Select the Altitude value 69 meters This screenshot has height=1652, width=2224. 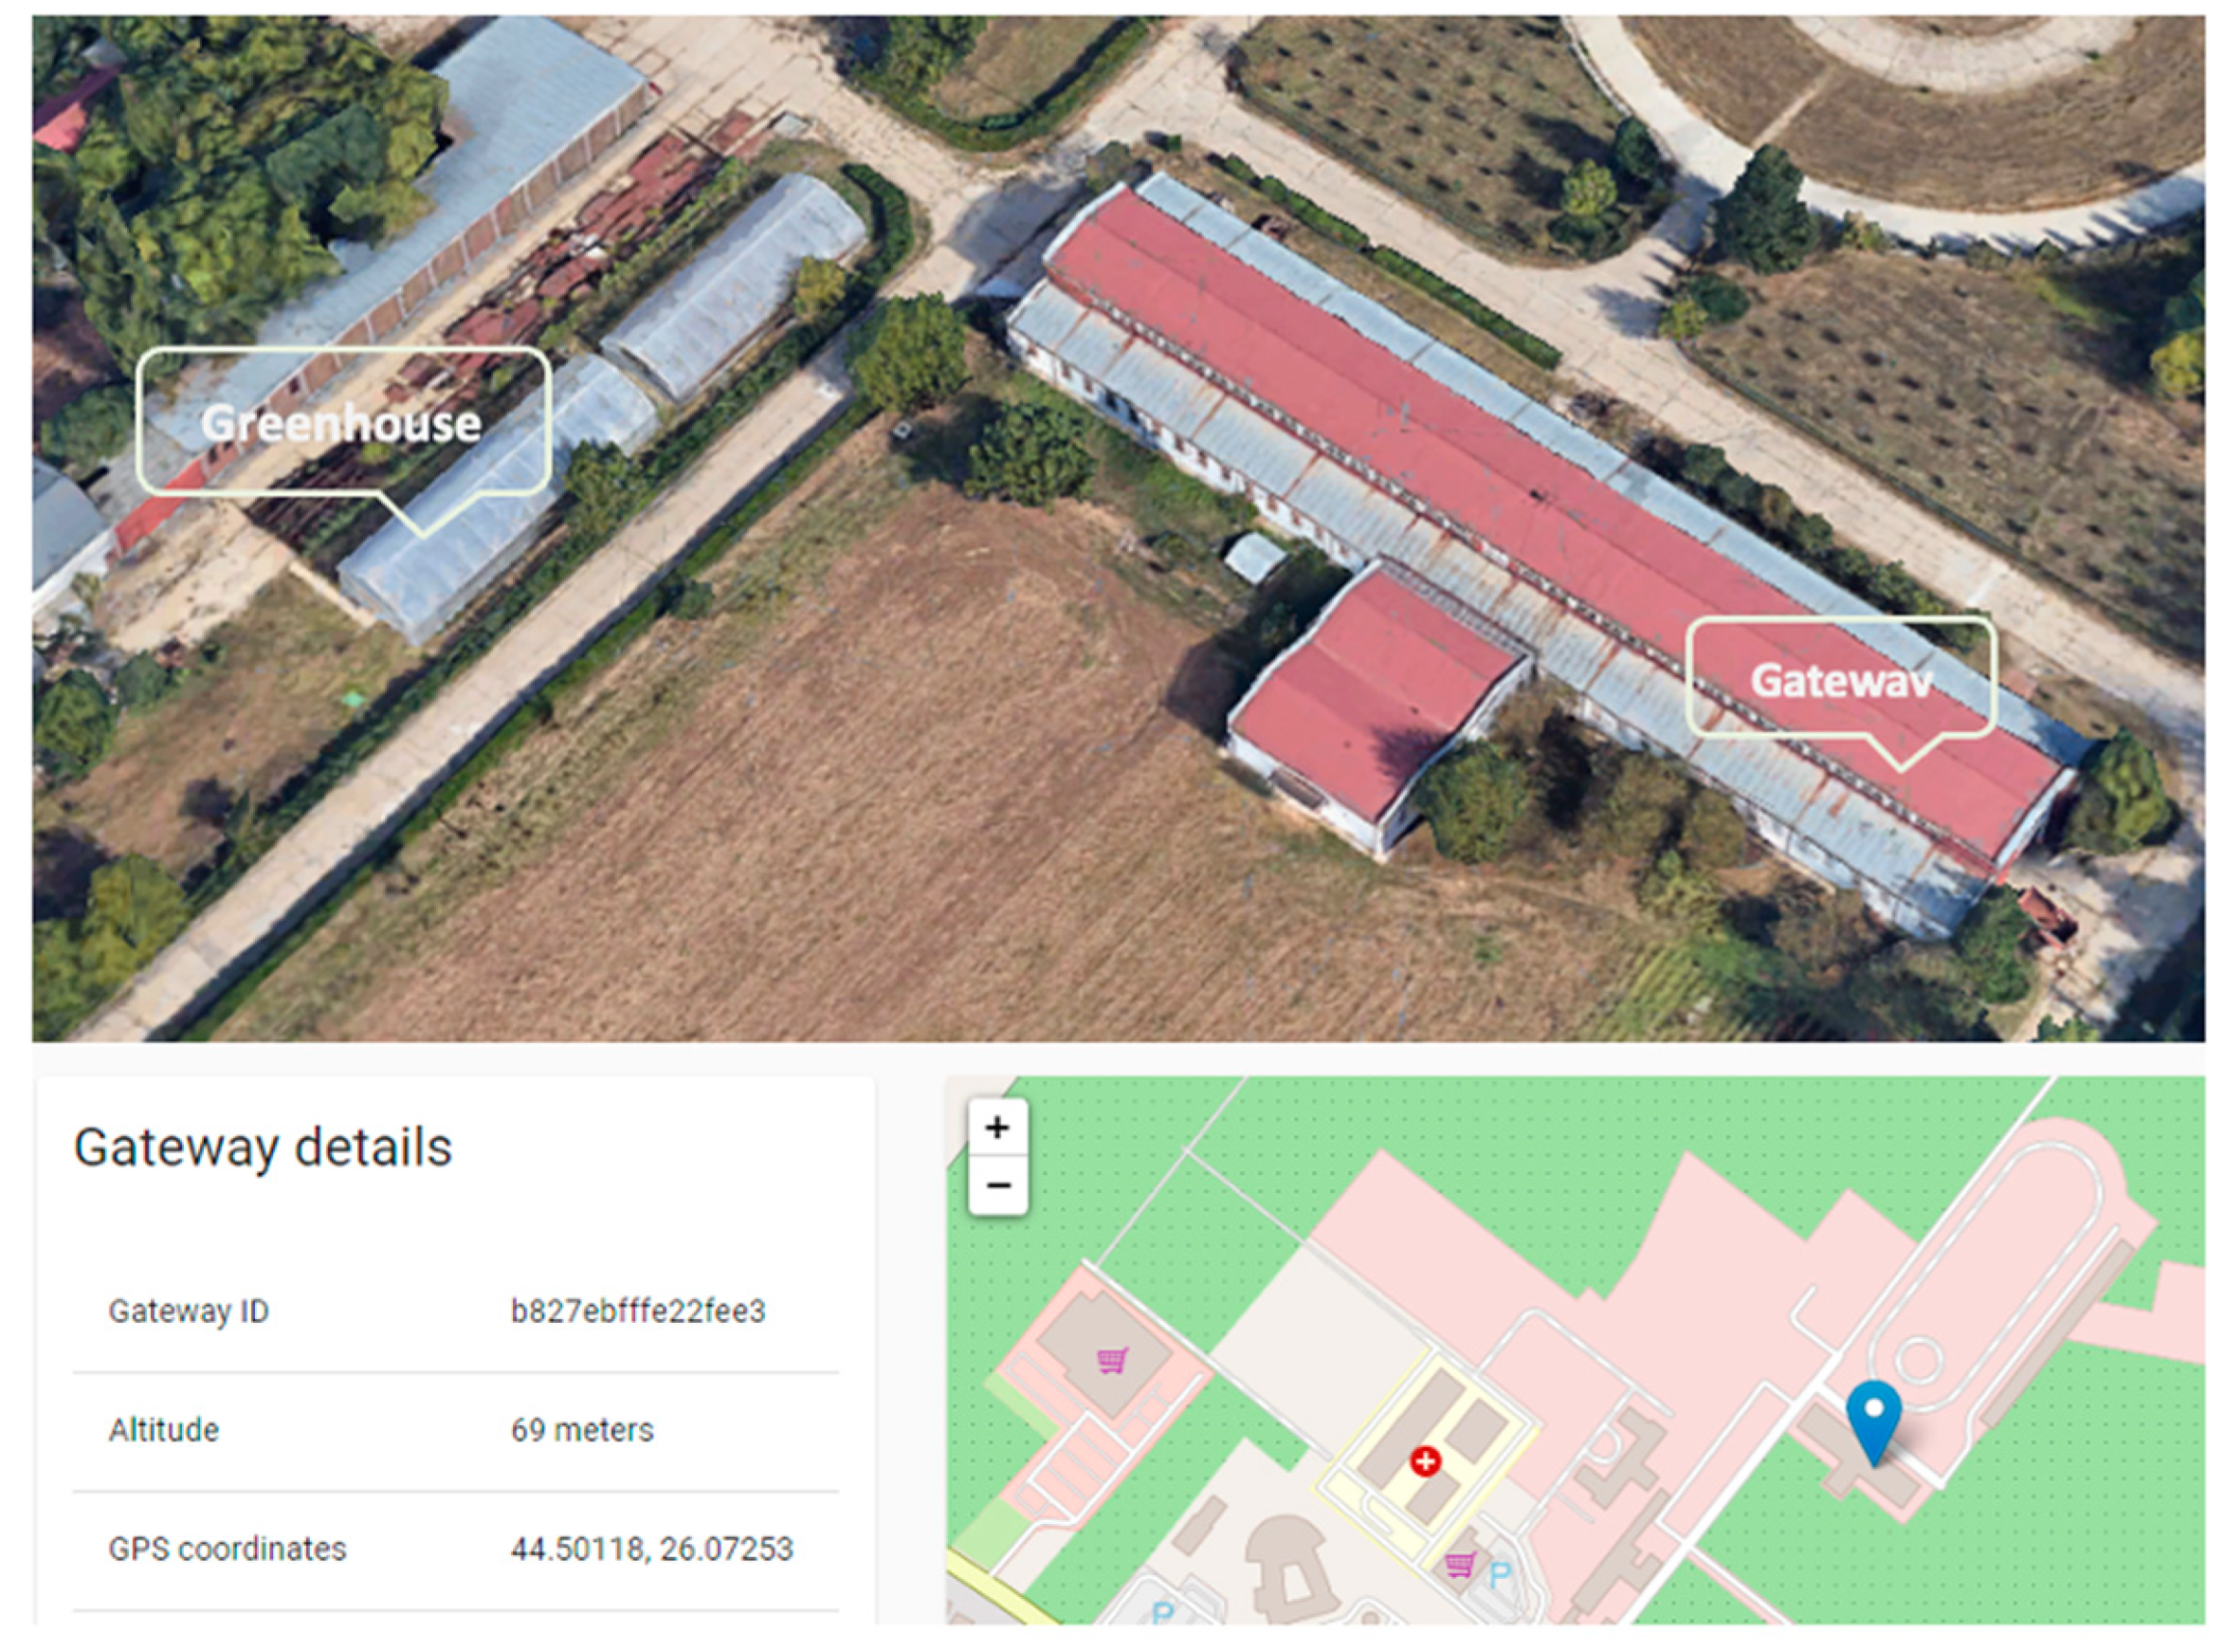(582, 1430)
